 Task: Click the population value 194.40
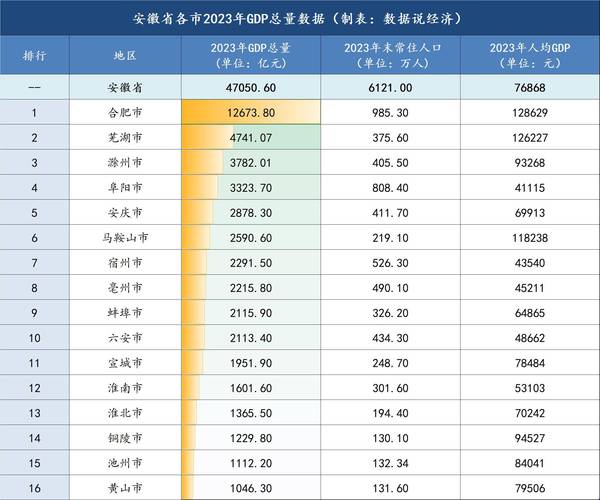390,413
